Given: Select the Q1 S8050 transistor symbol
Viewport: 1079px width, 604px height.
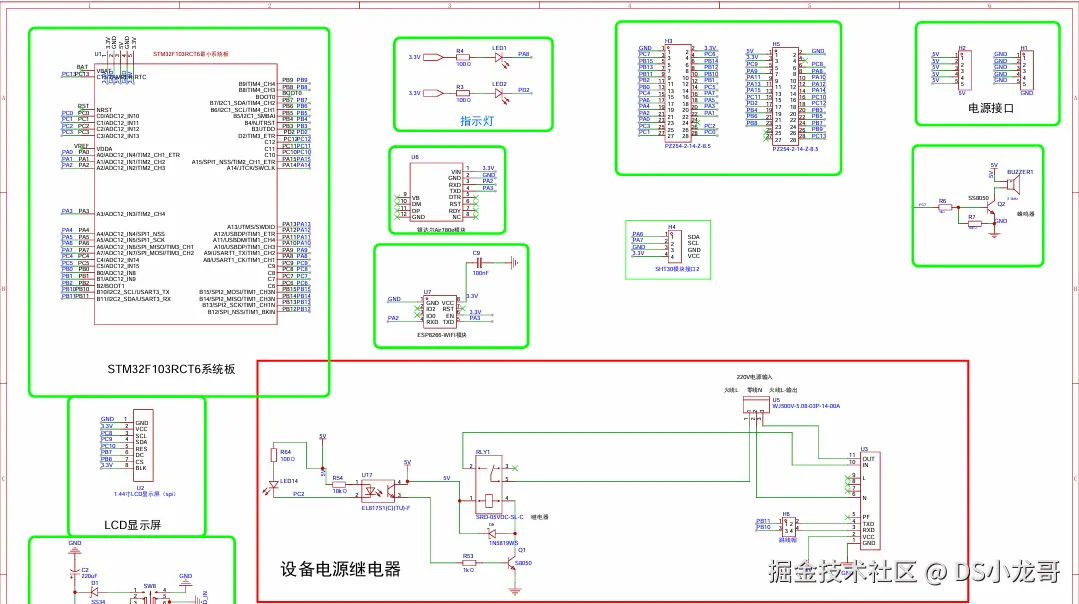Looking at the screenshot, I should click(511, 563).
